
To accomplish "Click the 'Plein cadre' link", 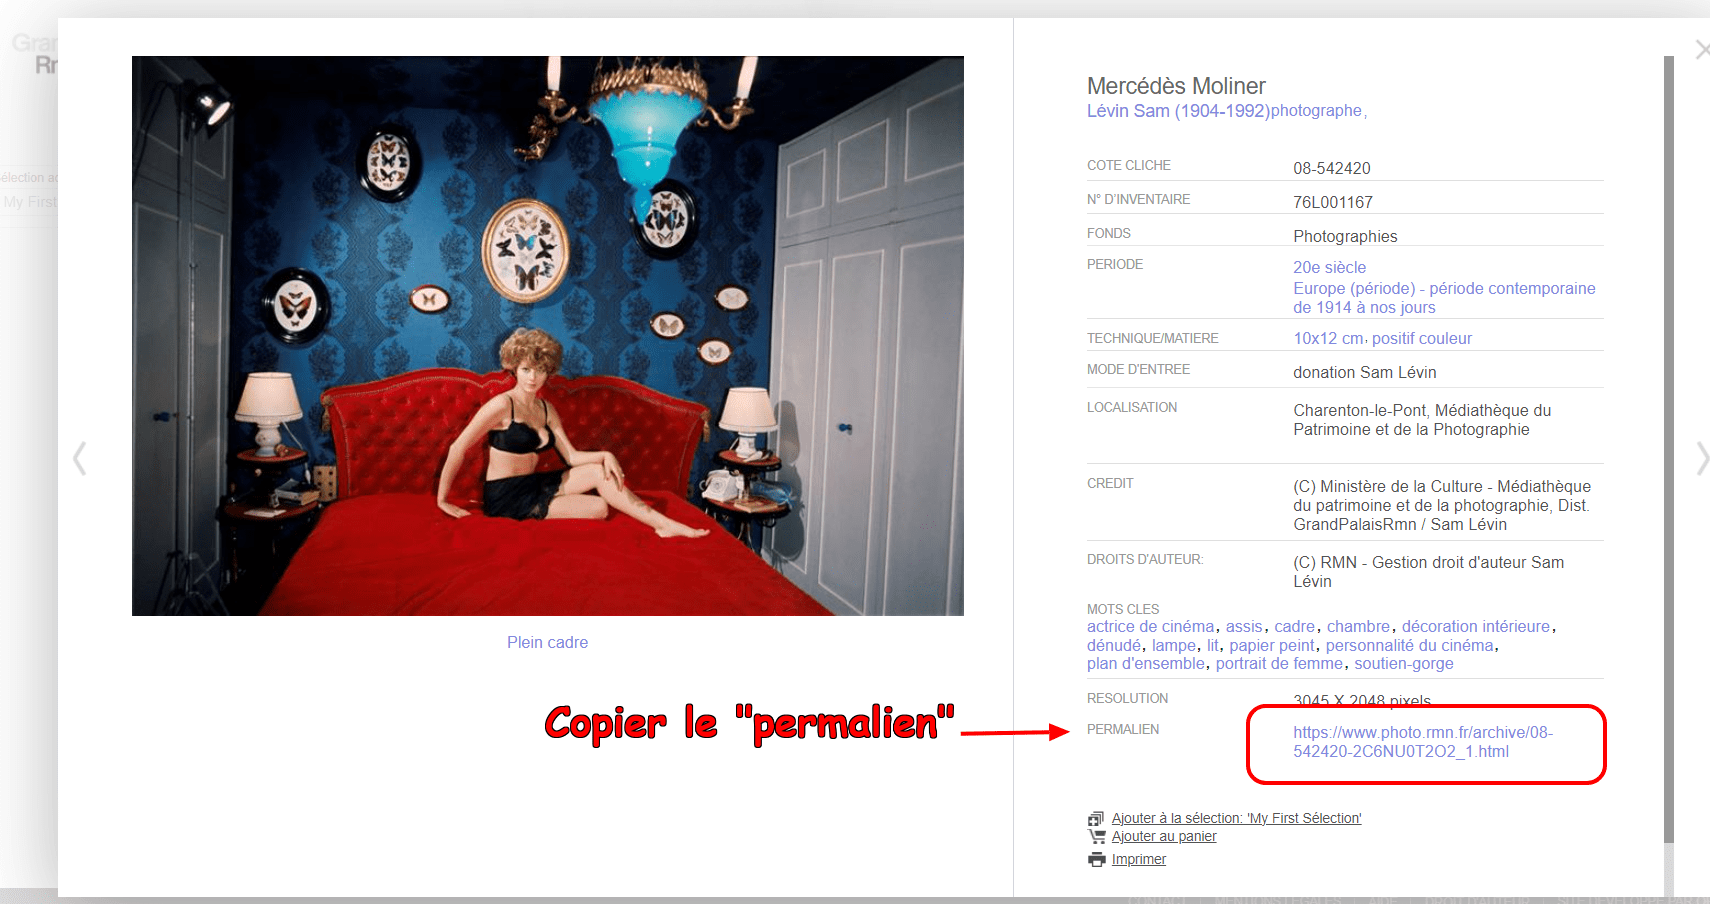I will (547, 643).
